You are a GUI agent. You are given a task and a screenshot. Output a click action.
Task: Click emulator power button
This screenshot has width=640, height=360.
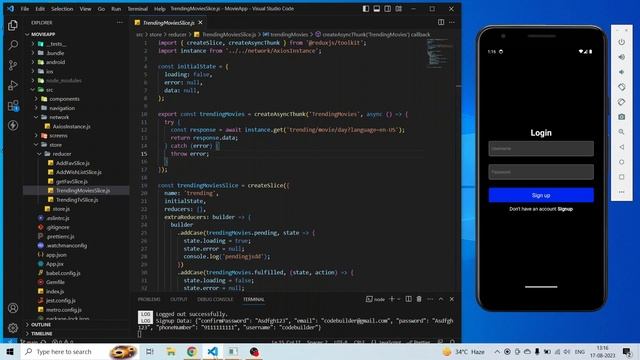pyautogui.click(x=621, y=42)
